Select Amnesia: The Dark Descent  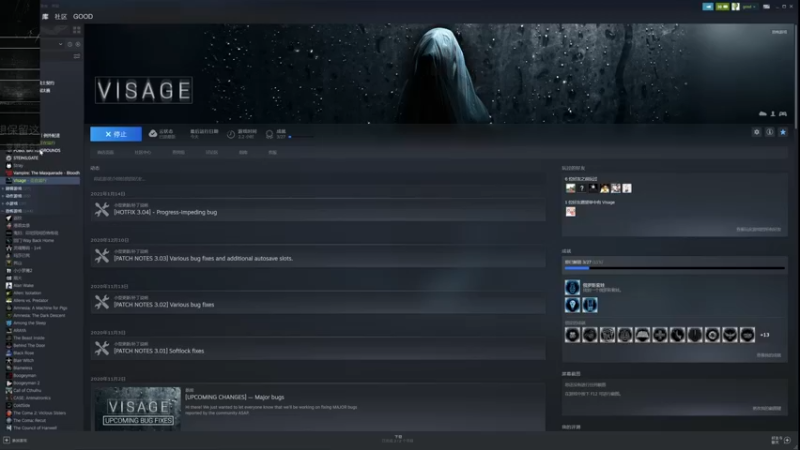39,315
